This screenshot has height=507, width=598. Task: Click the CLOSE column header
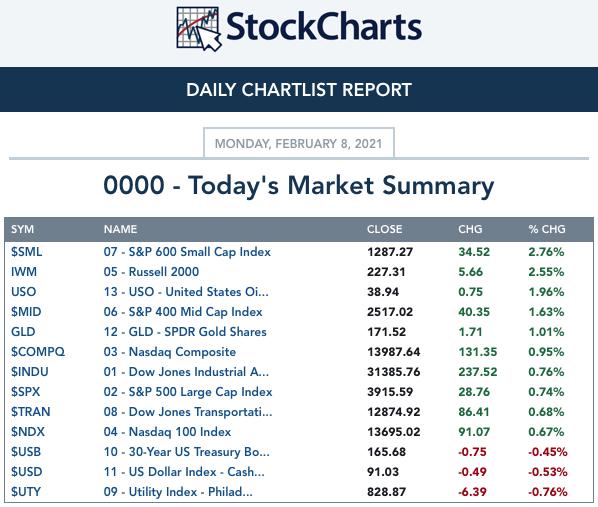[384, 229]
